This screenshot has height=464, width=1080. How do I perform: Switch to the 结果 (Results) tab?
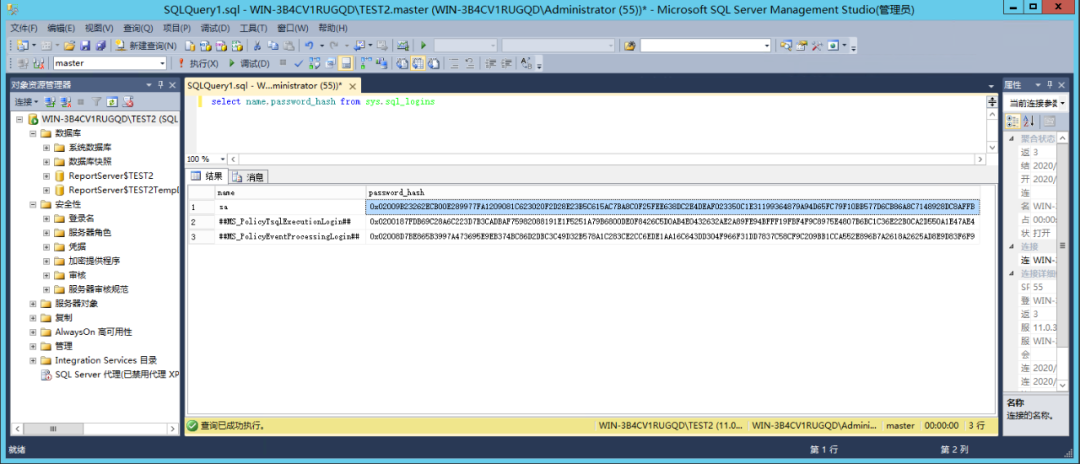pos(207,176)
